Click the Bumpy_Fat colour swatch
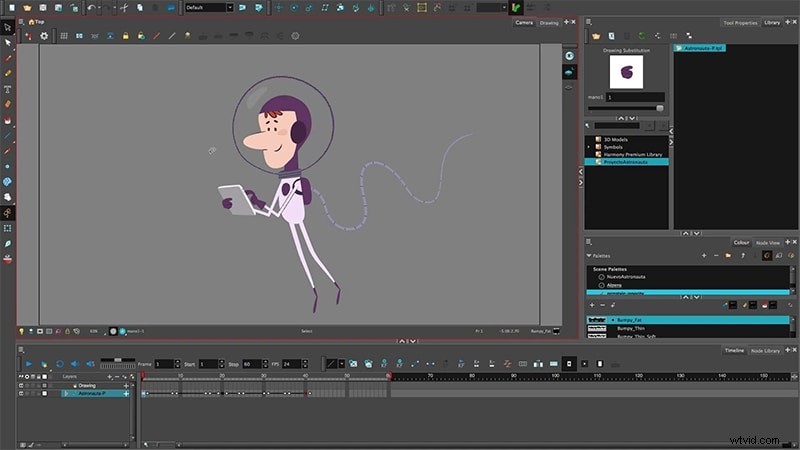The image size is (800, 450). click(x=598, y=319)
